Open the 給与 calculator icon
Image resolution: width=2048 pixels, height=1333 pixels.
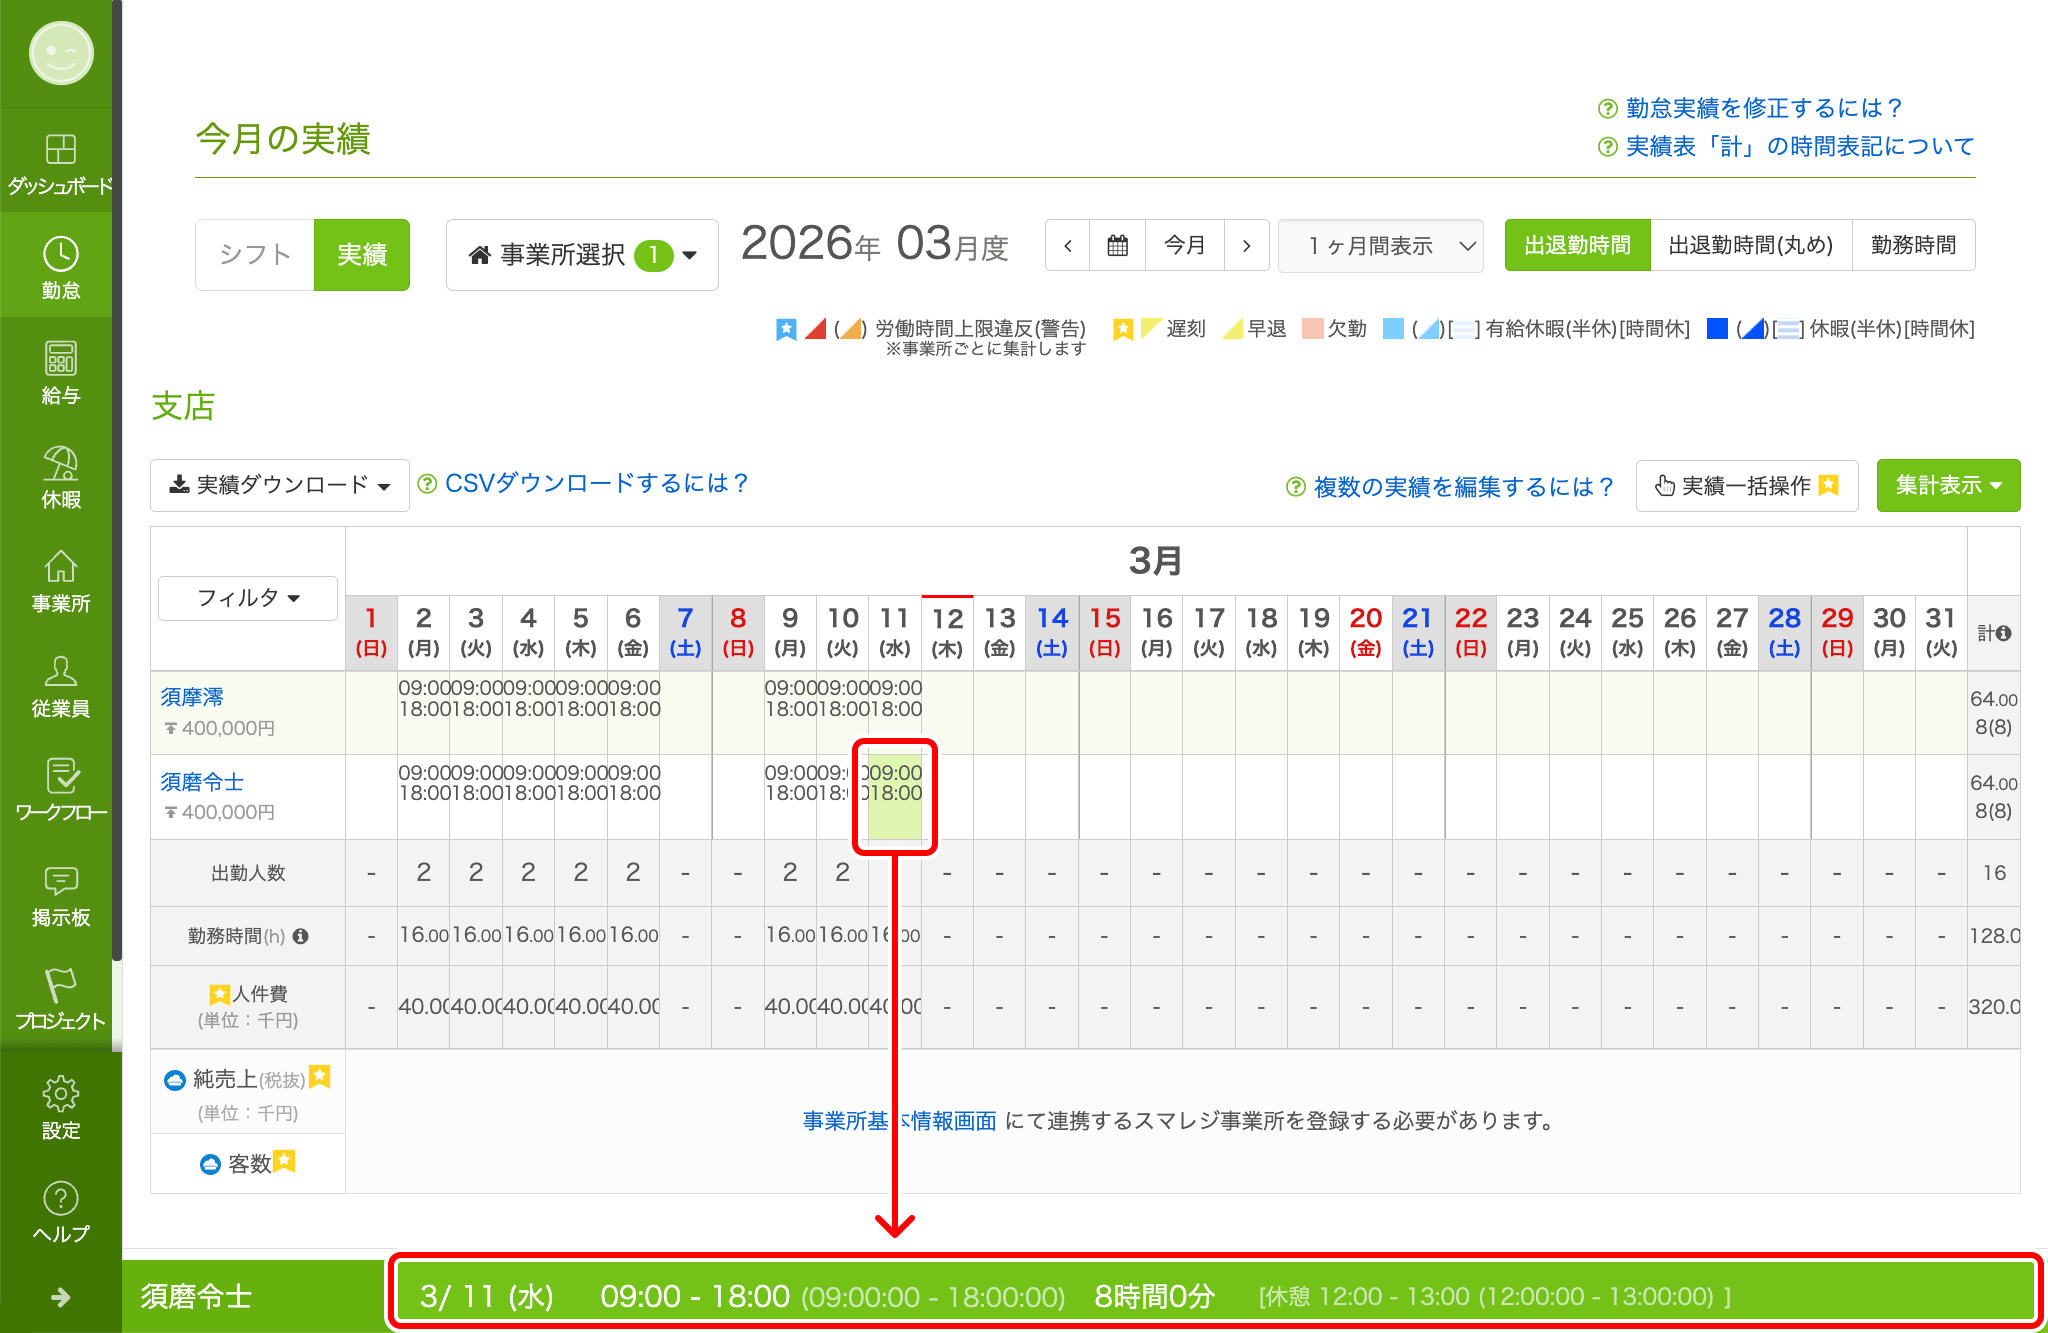tap(60, 359)
